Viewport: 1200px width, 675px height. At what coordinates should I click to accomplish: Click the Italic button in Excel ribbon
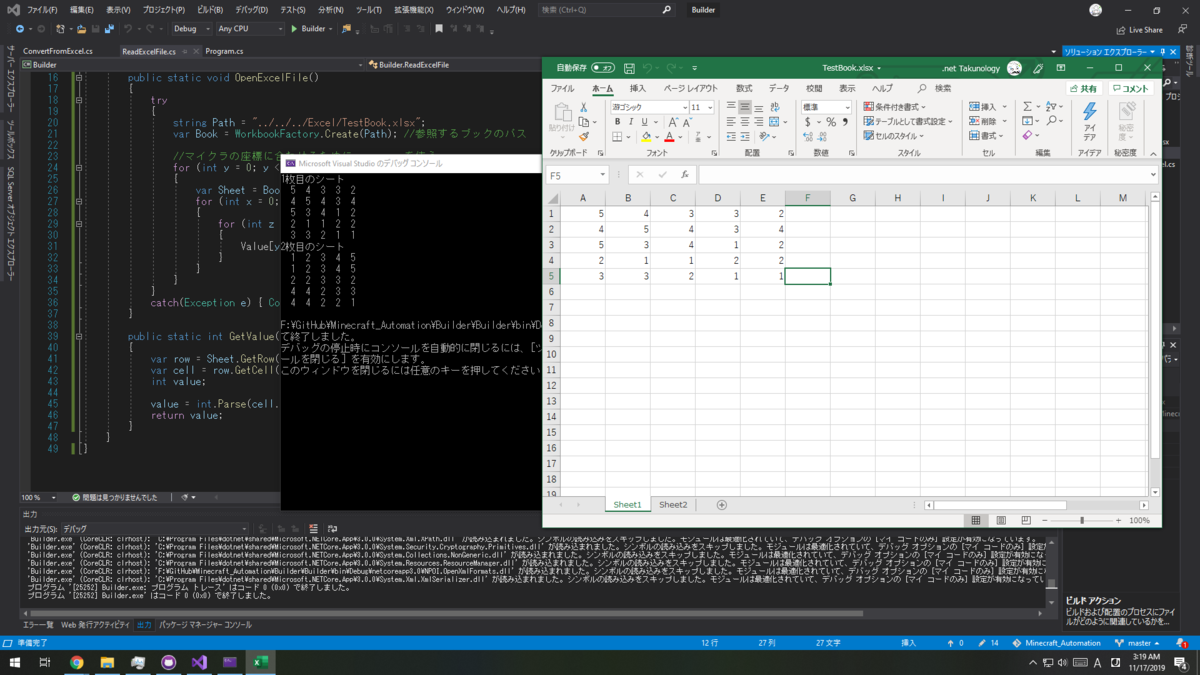pos(630,122)
